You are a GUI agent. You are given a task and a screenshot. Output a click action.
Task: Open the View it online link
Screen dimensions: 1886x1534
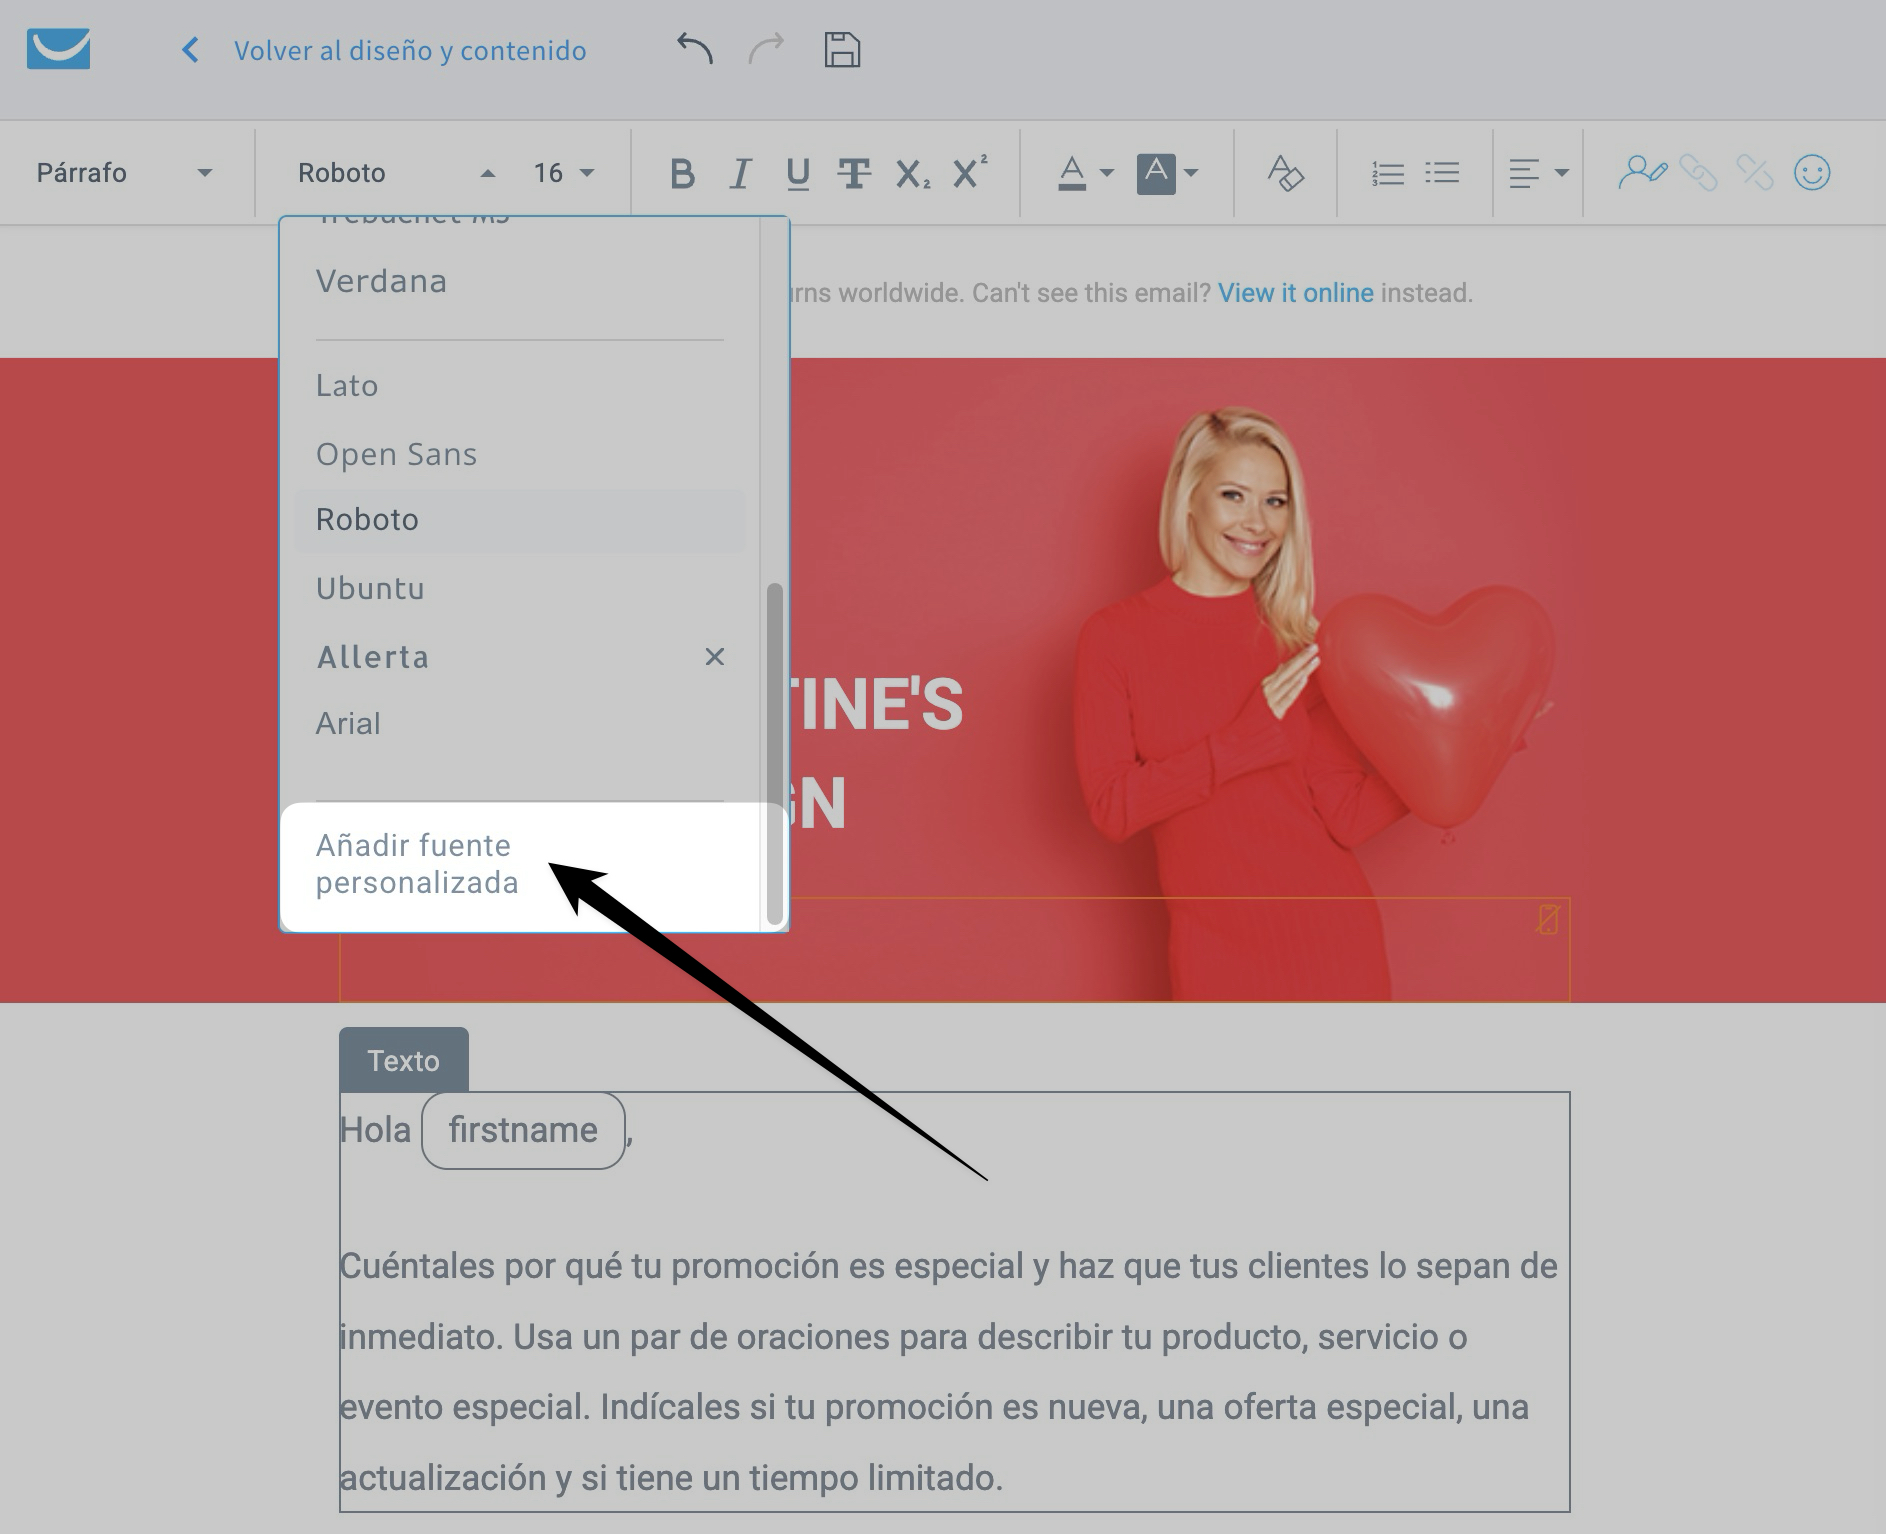[x=1296, y=292]
